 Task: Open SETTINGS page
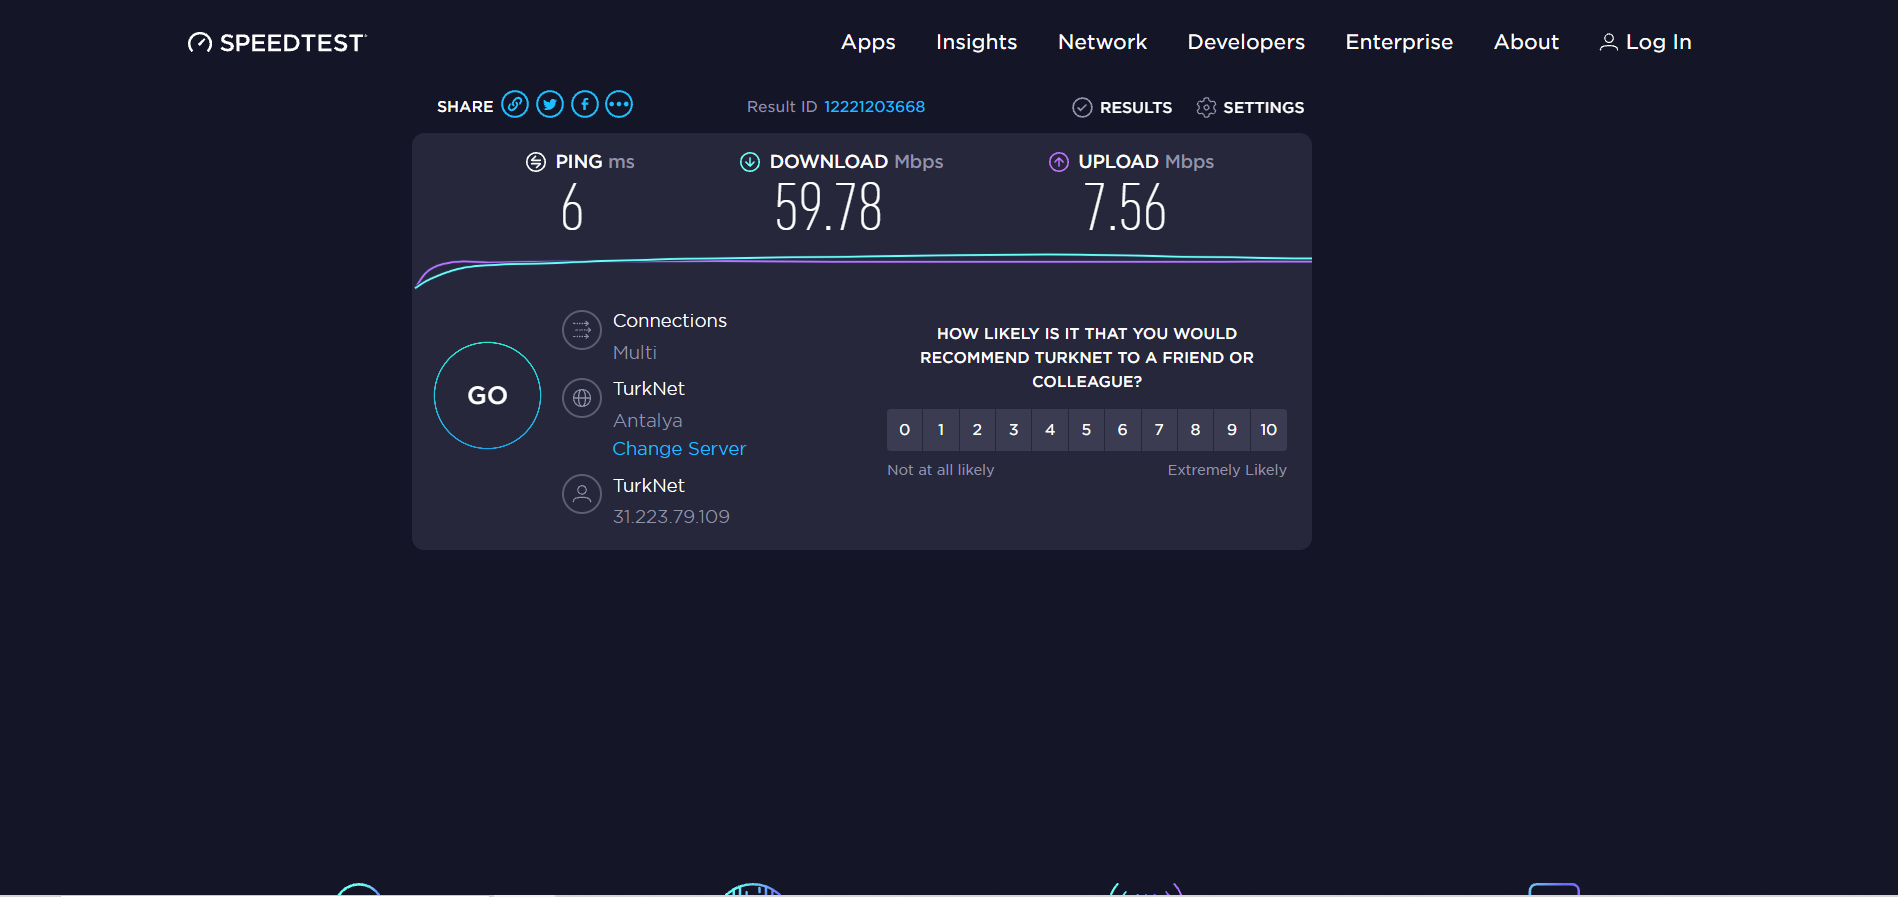tap(1263, 107)
